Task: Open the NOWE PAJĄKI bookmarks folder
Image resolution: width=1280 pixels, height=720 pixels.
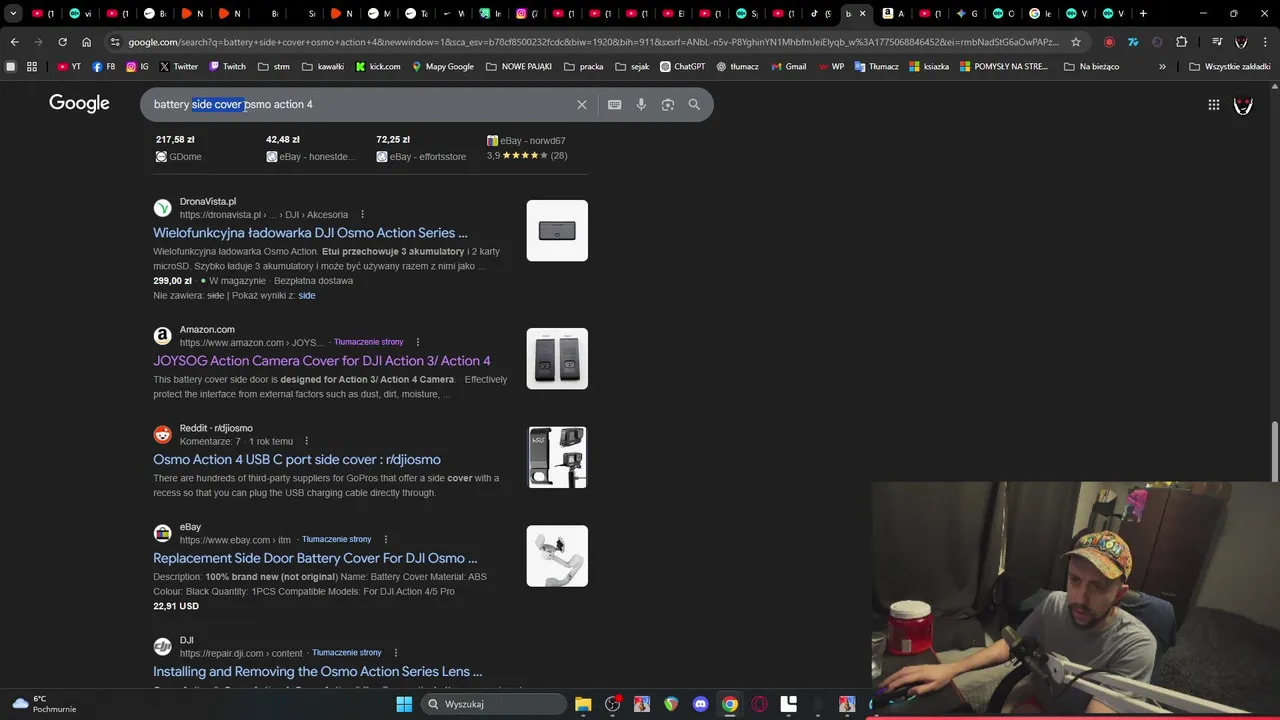Action: pyautogui.click(x=519, y=66)
